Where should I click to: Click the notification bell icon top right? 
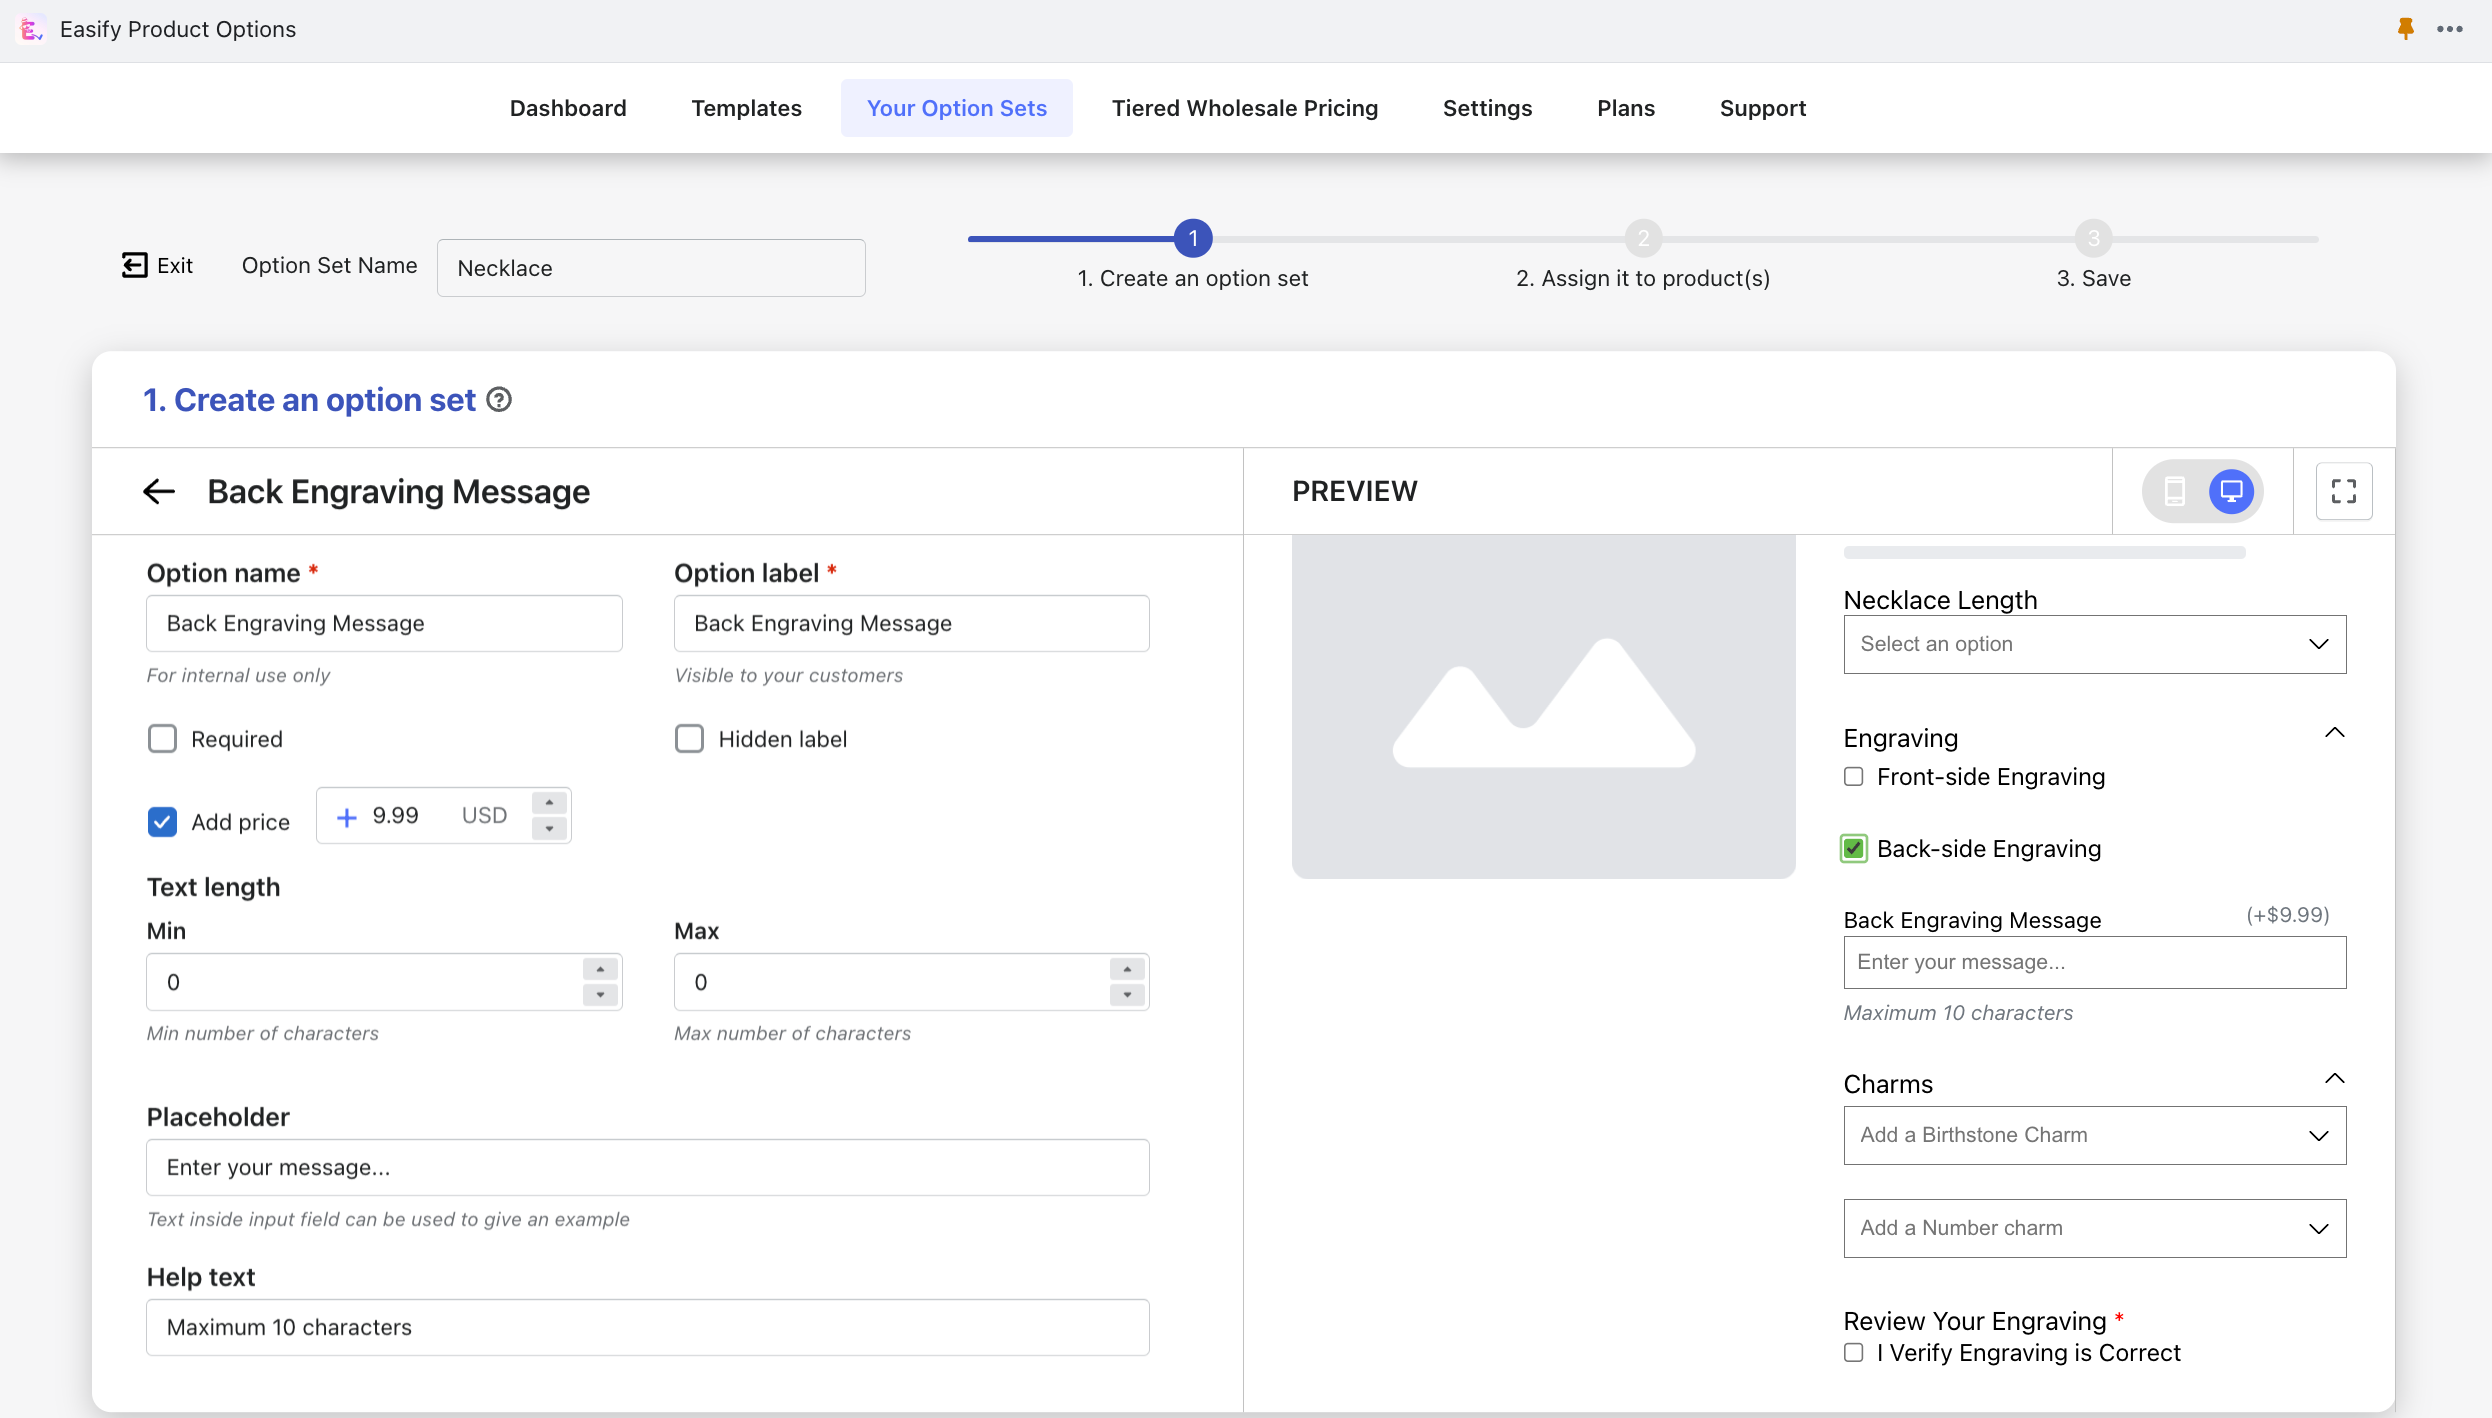[x=2406, y=27]
